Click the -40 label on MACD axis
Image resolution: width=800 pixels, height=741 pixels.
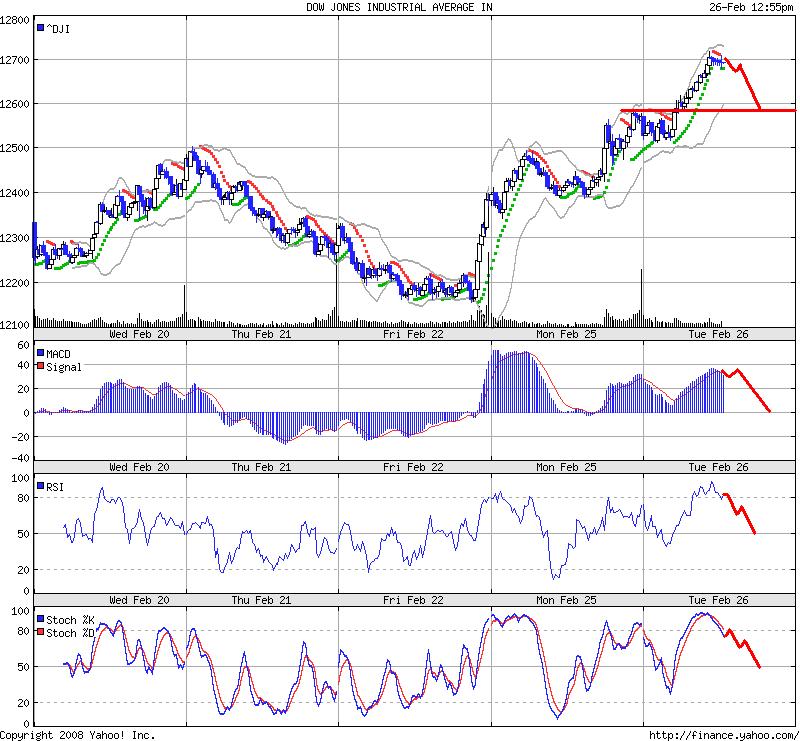[x=21, y=458]
